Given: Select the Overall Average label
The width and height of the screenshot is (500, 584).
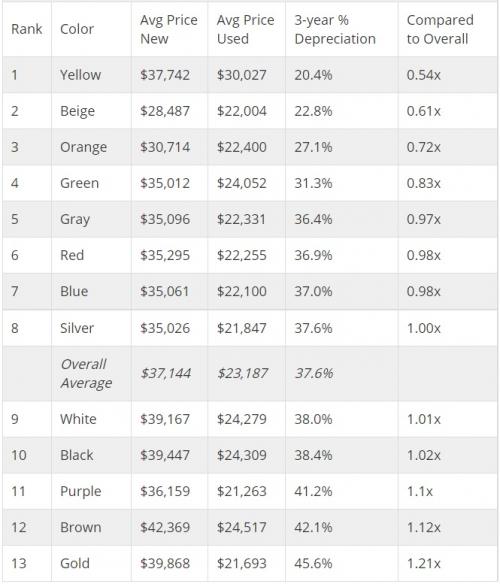Looking at the screenshot, I should coord(86,374).
